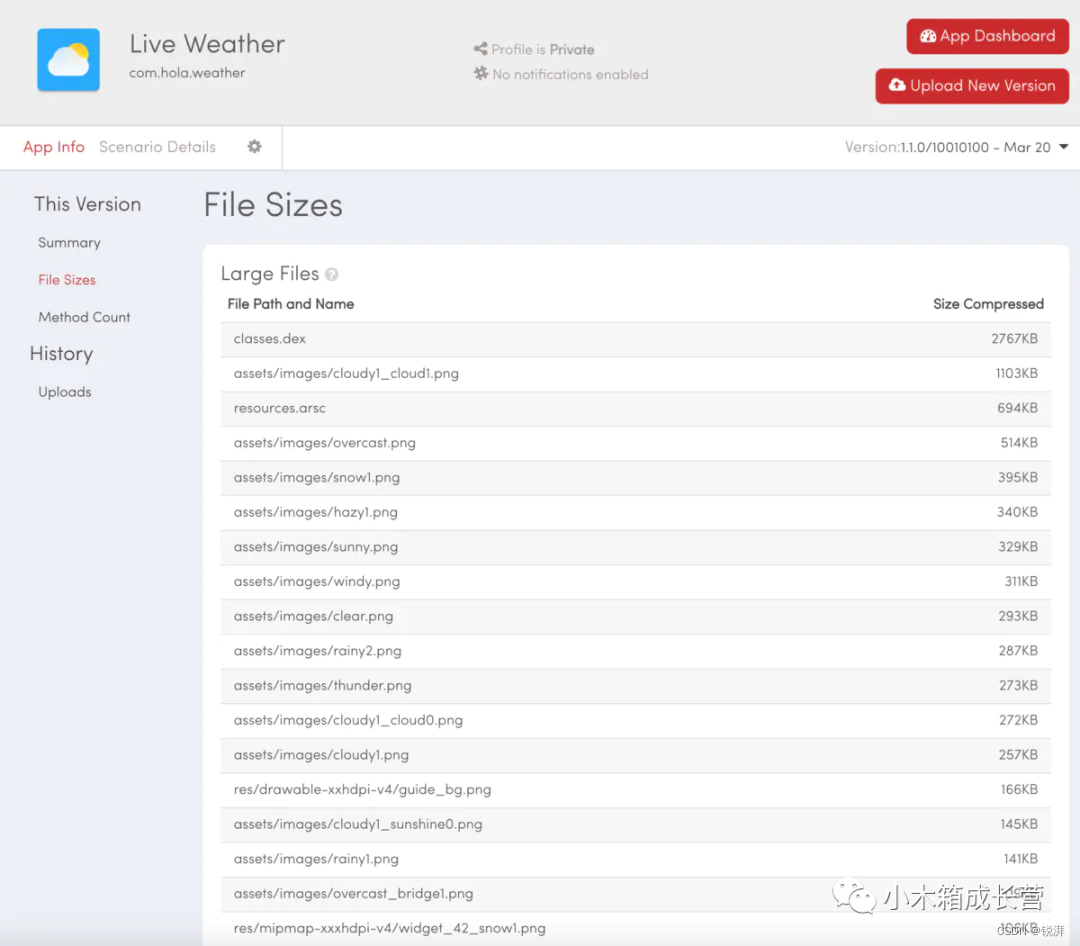Viewport: 1080px width, 946px height.
Task: Select the resources.arsc row
Action: coord(635,409)
